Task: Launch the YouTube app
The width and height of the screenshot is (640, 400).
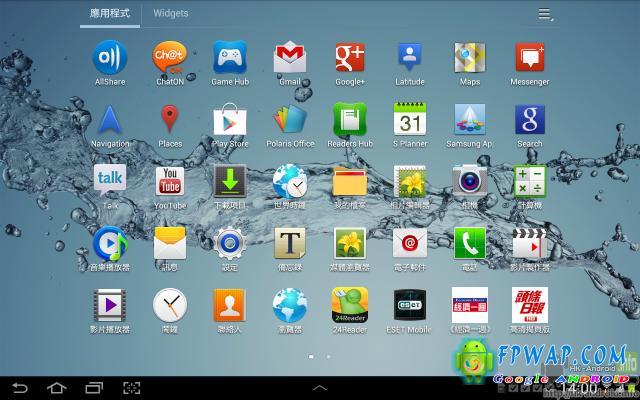Action: point(170,183)
